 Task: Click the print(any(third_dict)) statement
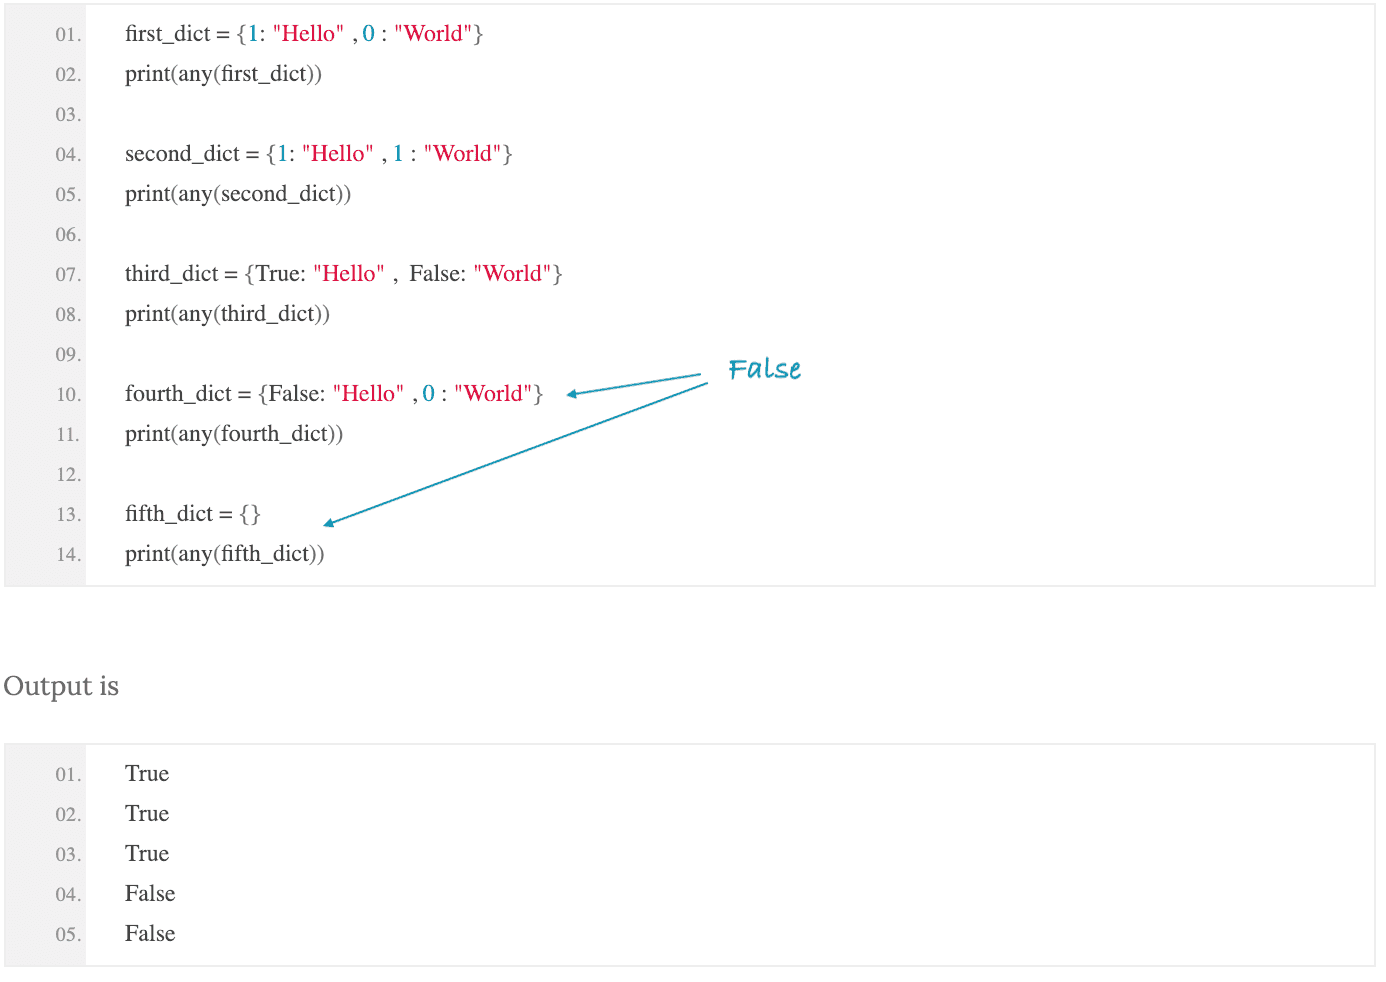click(227, 314)
